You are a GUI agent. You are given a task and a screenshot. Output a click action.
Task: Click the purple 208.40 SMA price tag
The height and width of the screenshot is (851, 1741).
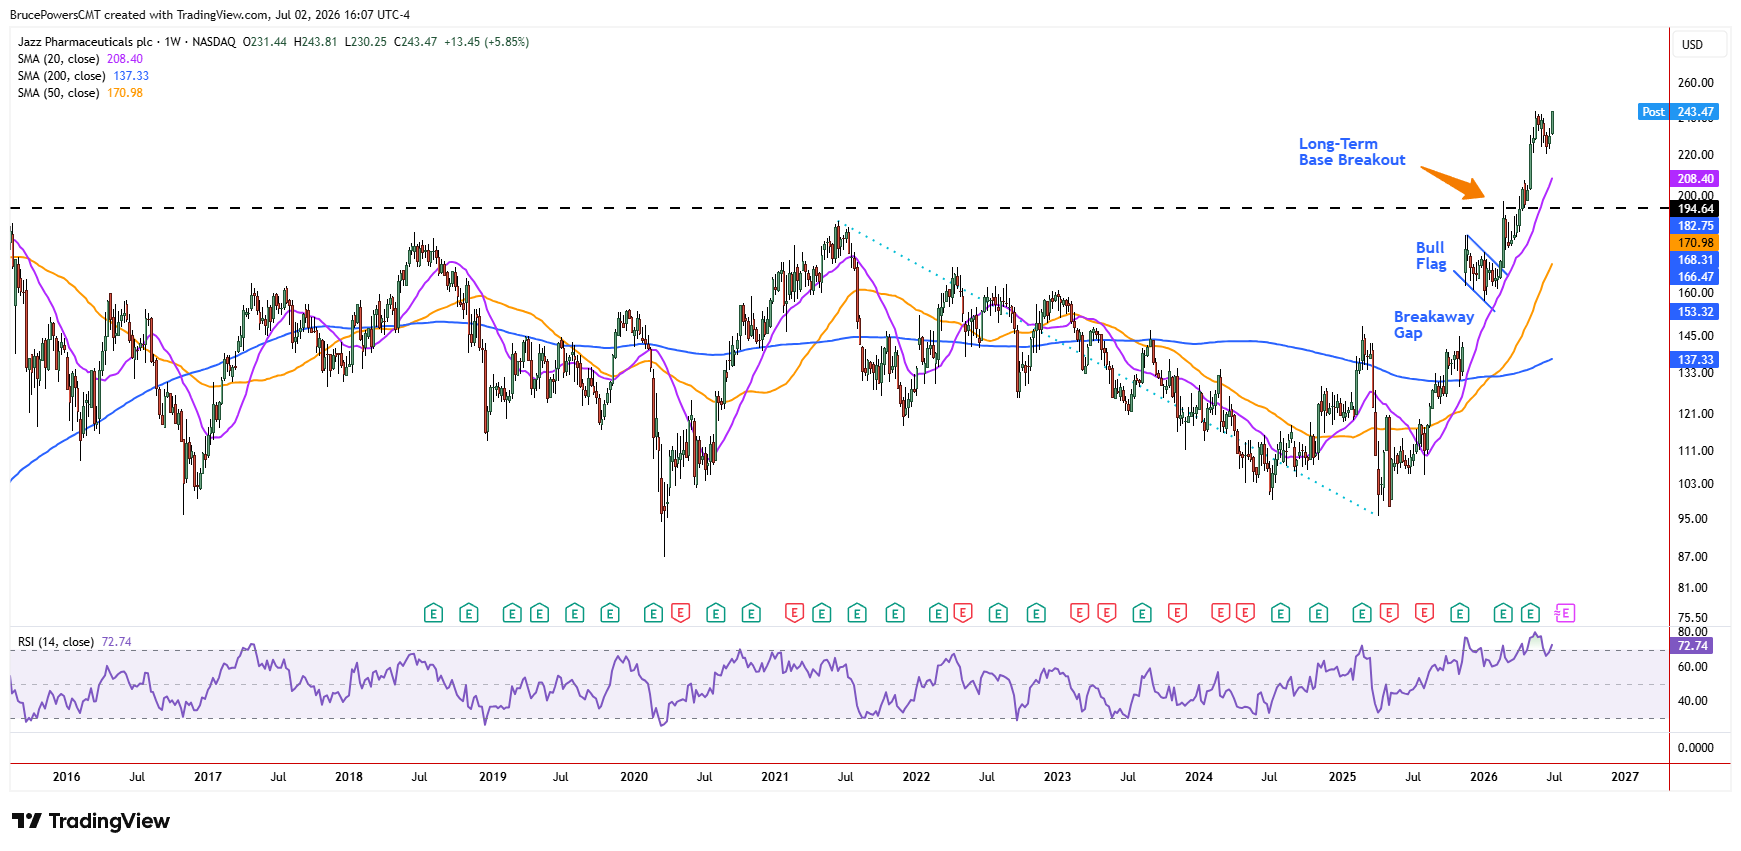1695,179
